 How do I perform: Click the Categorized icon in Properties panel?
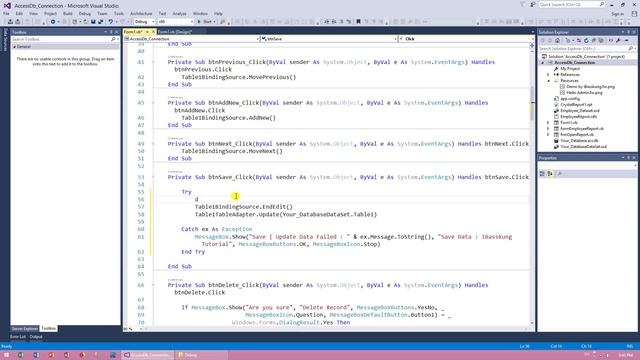point(542,174)
